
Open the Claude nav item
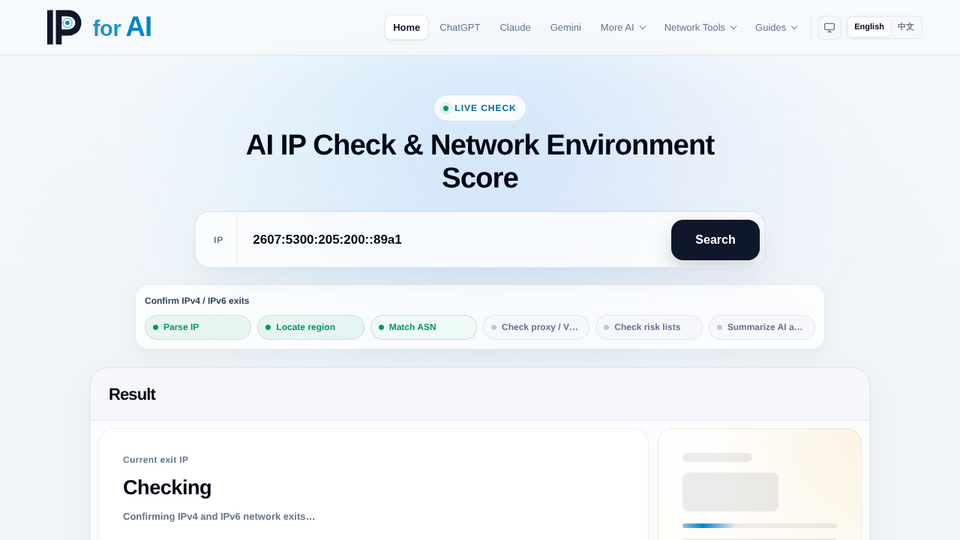tap(515, 28)
